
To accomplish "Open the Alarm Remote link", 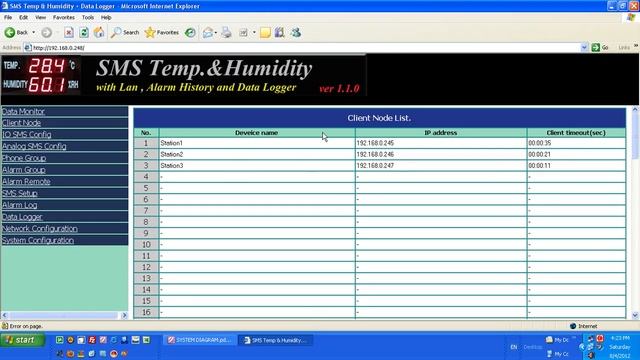I will click(x=26, y=182).
